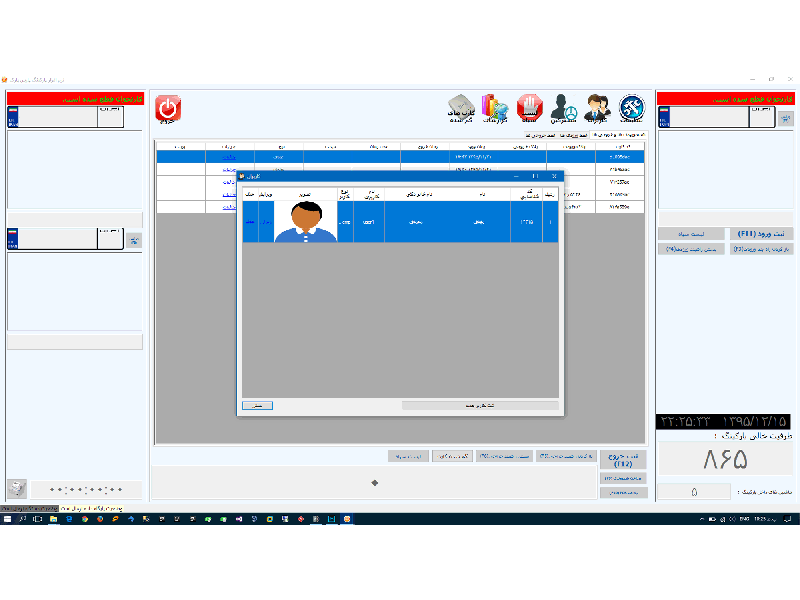800x600 pixels.
Task: Click the printer icon at bottom left
Action: pyautogui.click(x=16, y=488)
